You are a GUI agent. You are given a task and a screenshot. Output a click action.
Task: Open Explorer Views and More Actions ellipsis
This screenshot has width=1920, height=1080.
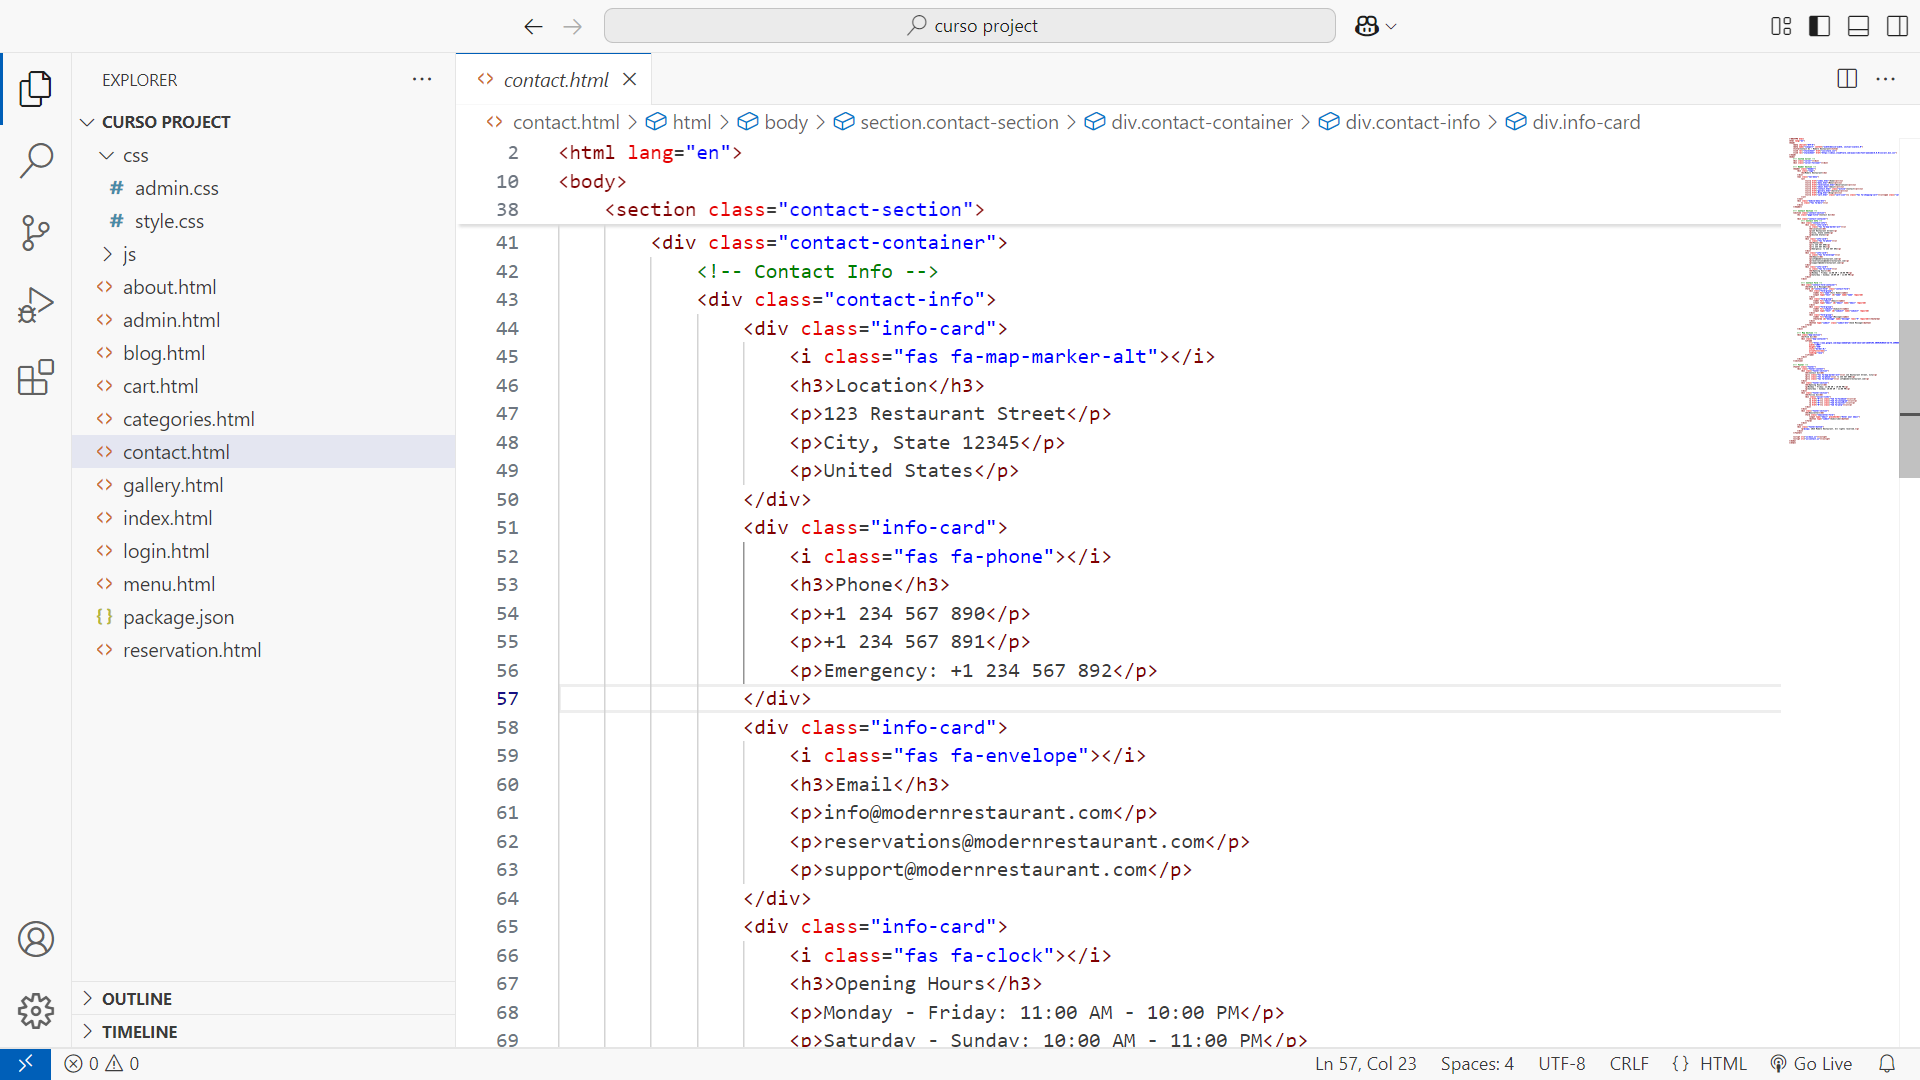(x=422, y=79)
